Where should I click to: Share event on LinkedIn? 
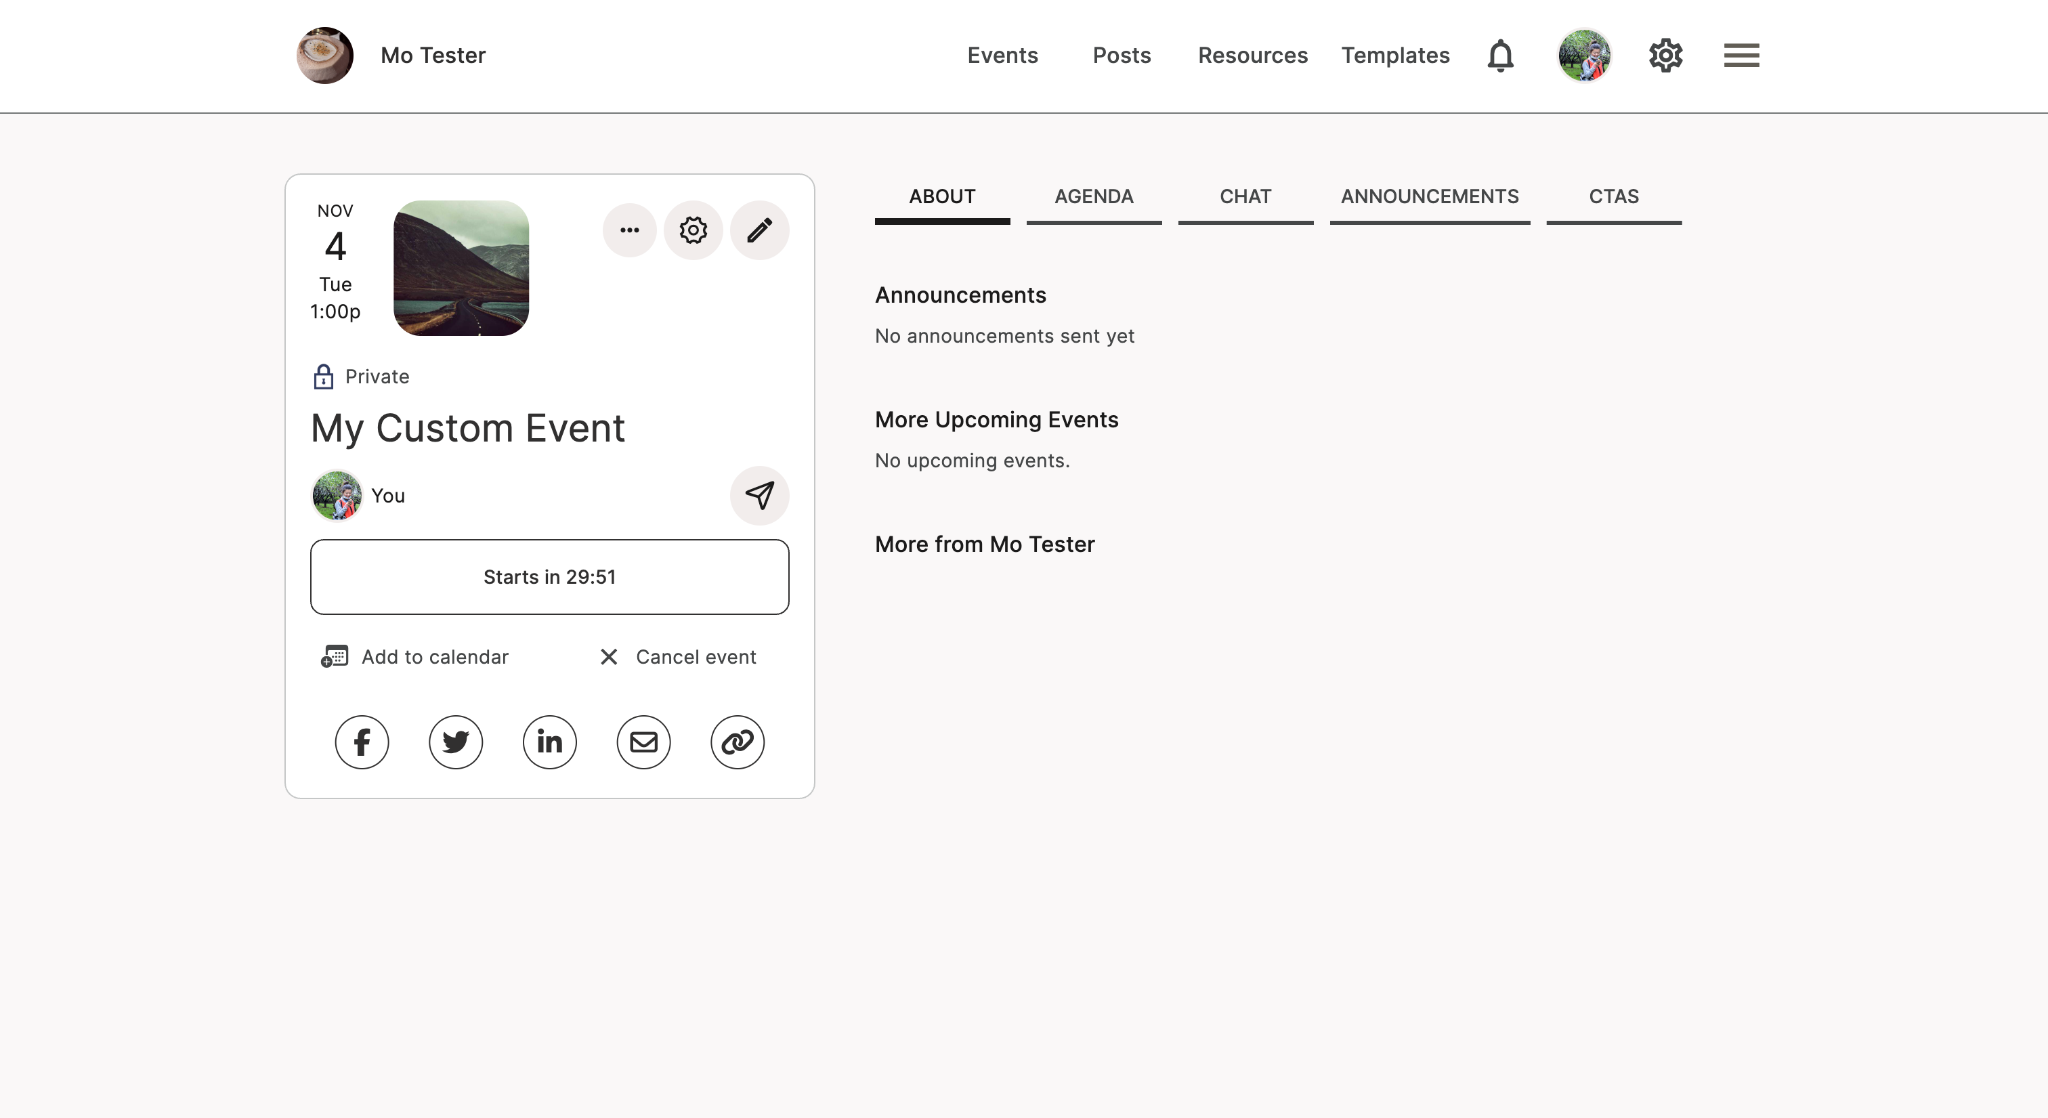[550, 742]
